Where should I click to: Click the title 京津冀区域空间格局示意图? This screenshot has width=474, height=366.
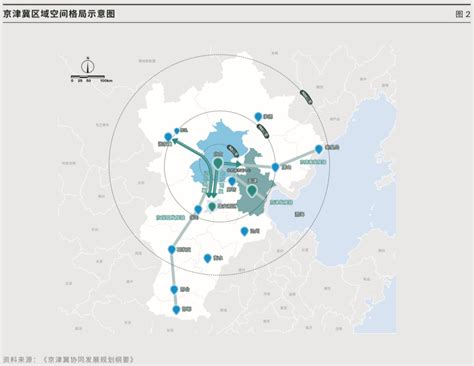point(59,14)
